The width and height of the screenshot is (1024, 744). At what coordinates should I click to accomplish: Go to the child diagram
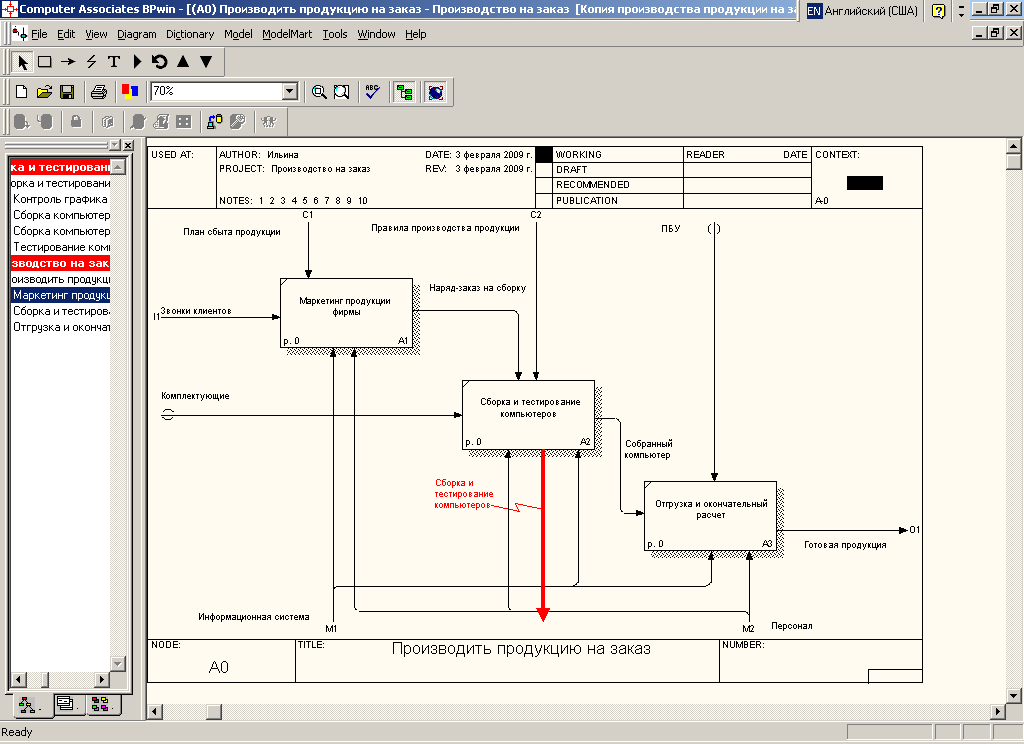pyautogui.click(x=206, y=62)
